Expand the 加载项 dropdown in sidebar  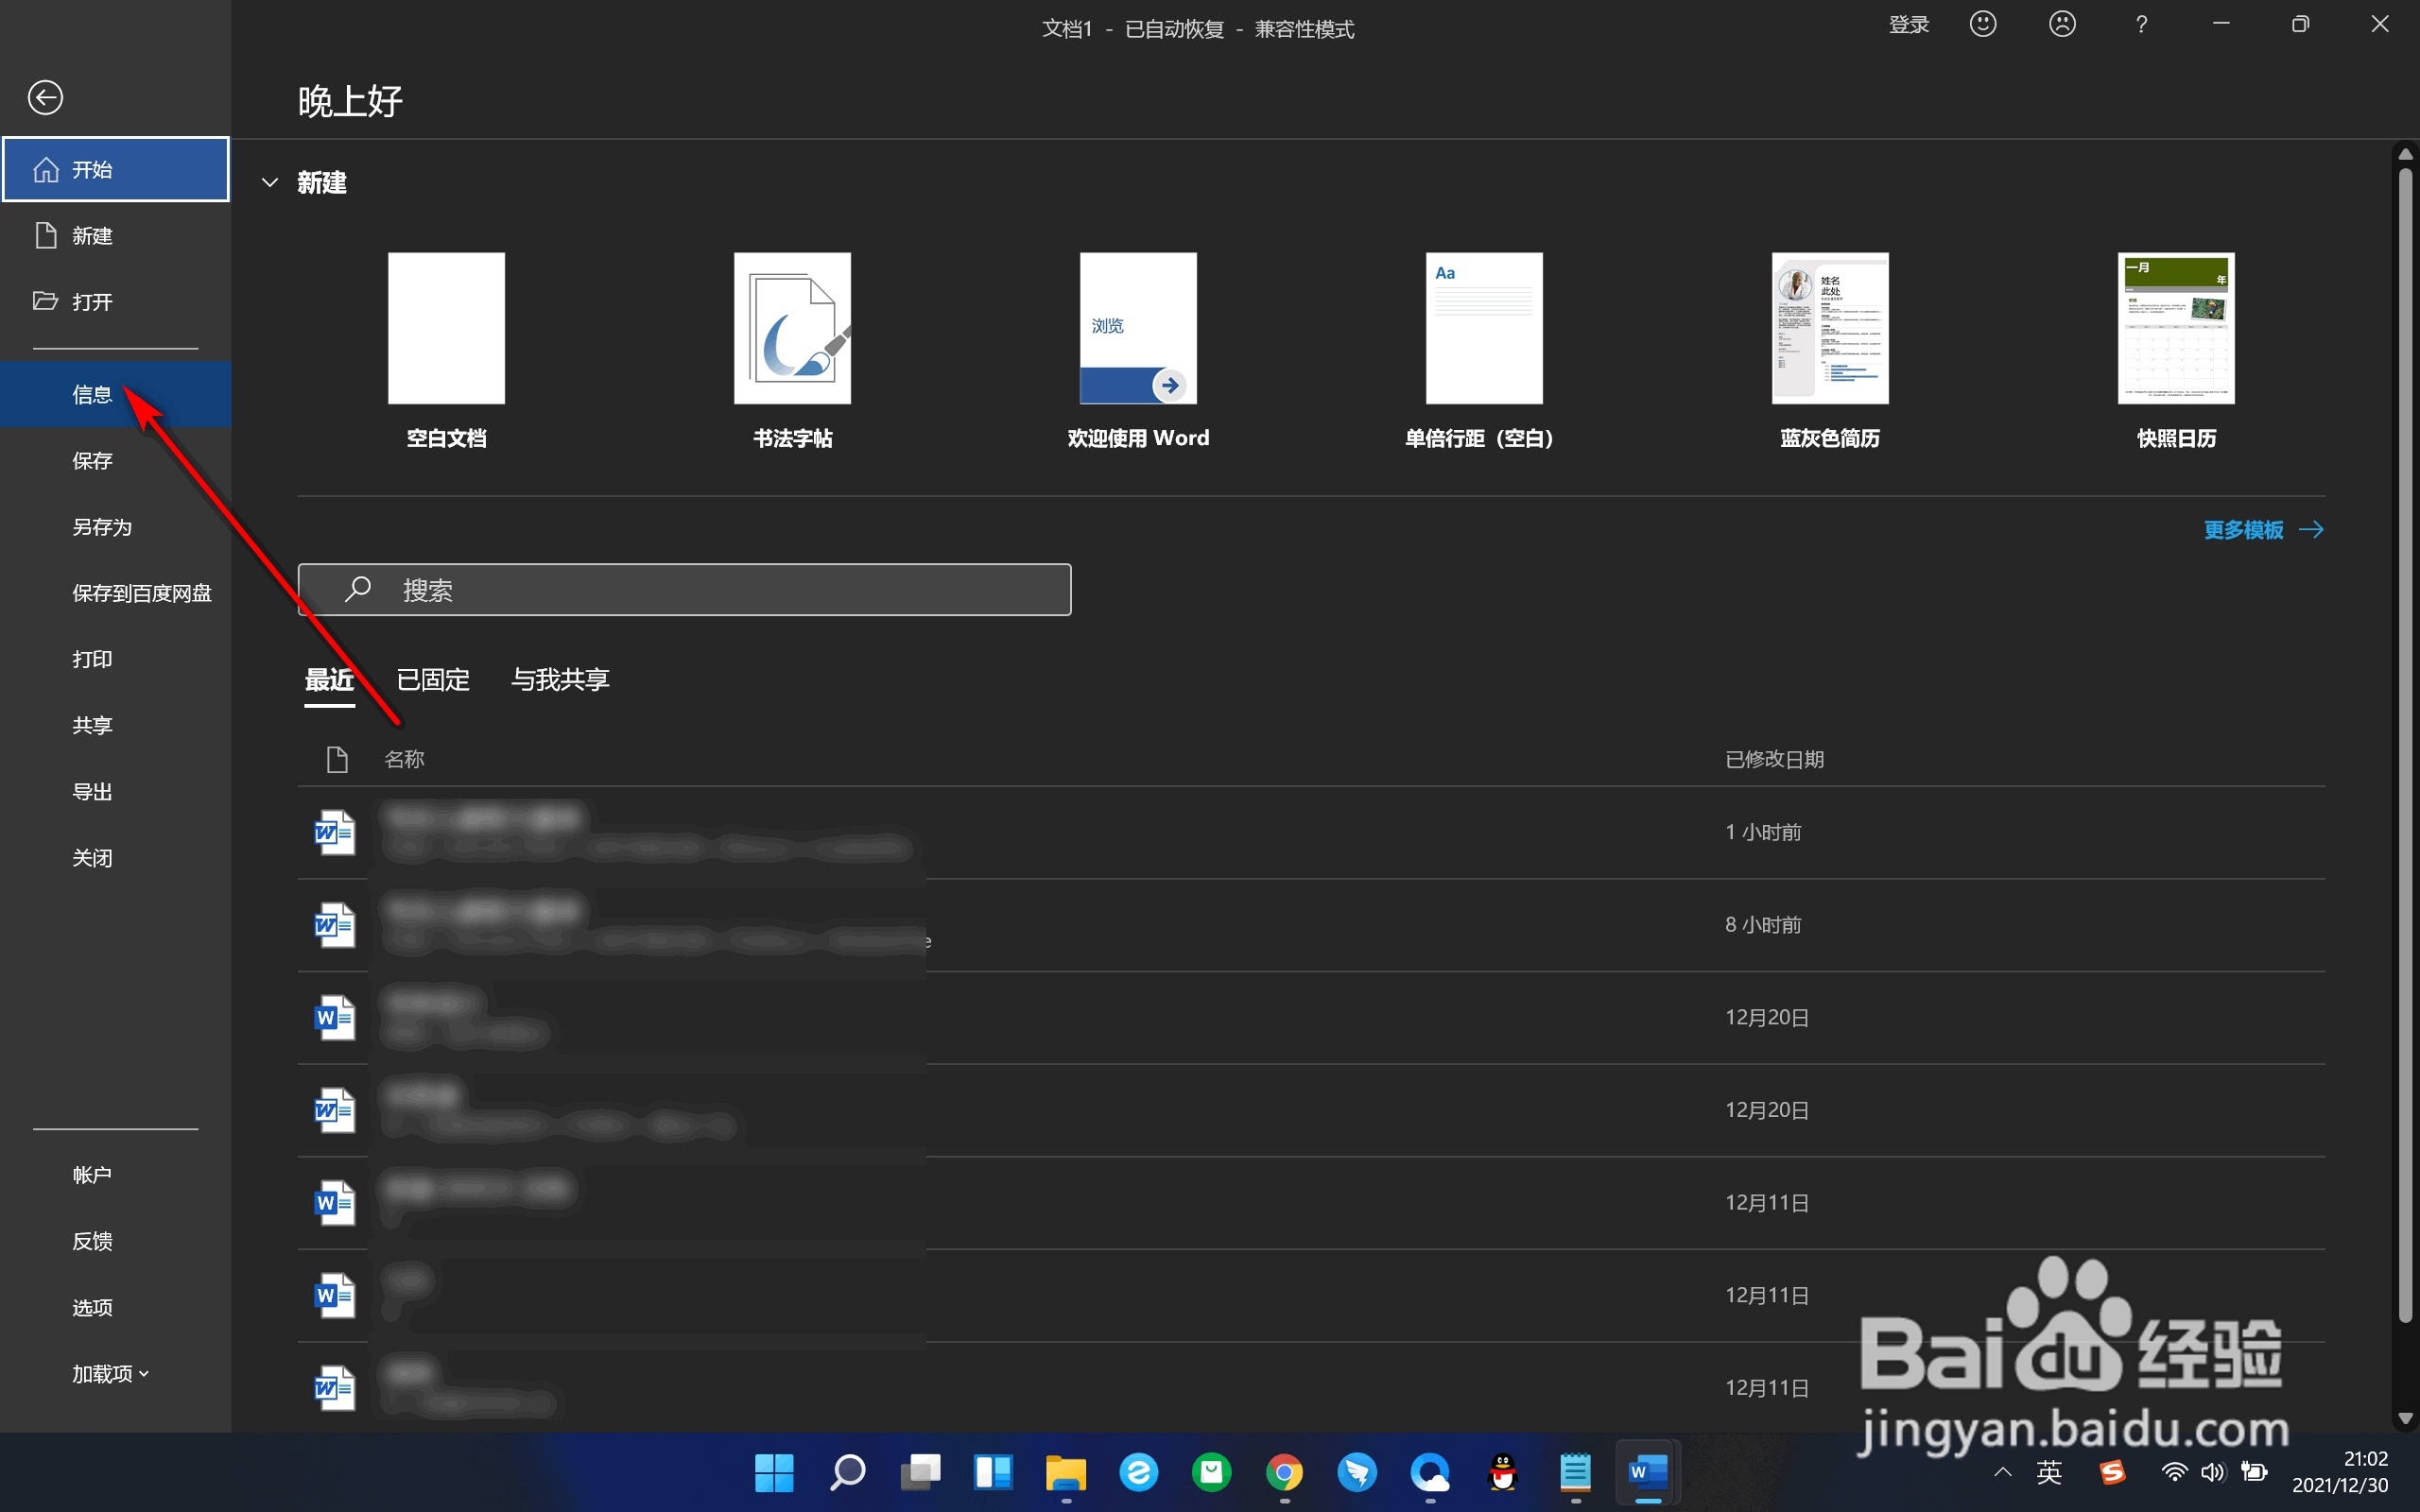[x=111, y=1373]
